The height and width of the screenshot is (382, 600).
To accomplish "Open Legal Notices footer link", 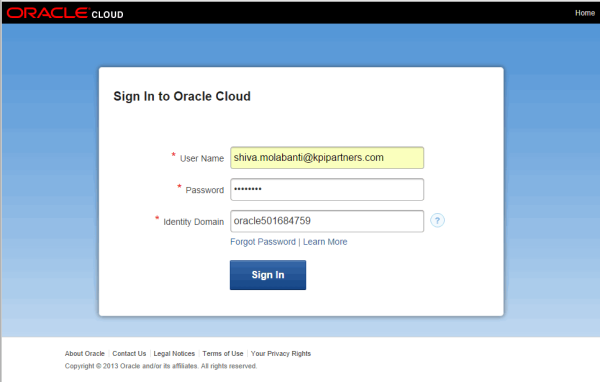I will point(174,354).
